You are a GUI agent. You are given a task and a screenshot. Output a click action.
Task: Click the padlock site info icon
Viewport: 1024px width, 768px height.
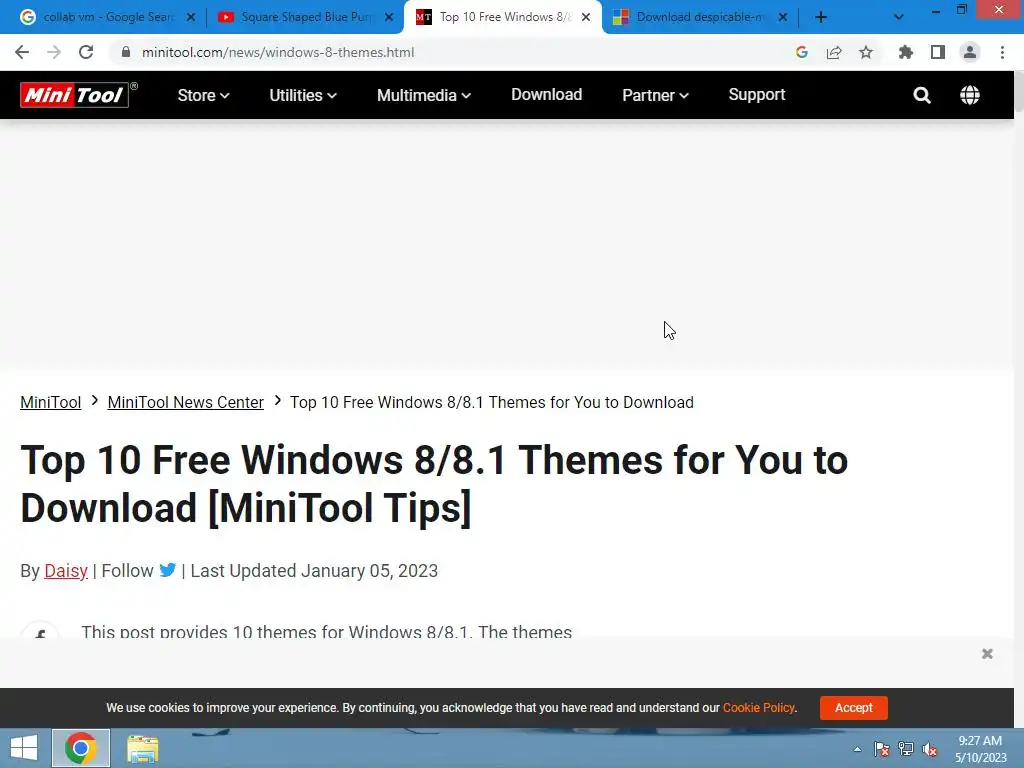point(125,52)
